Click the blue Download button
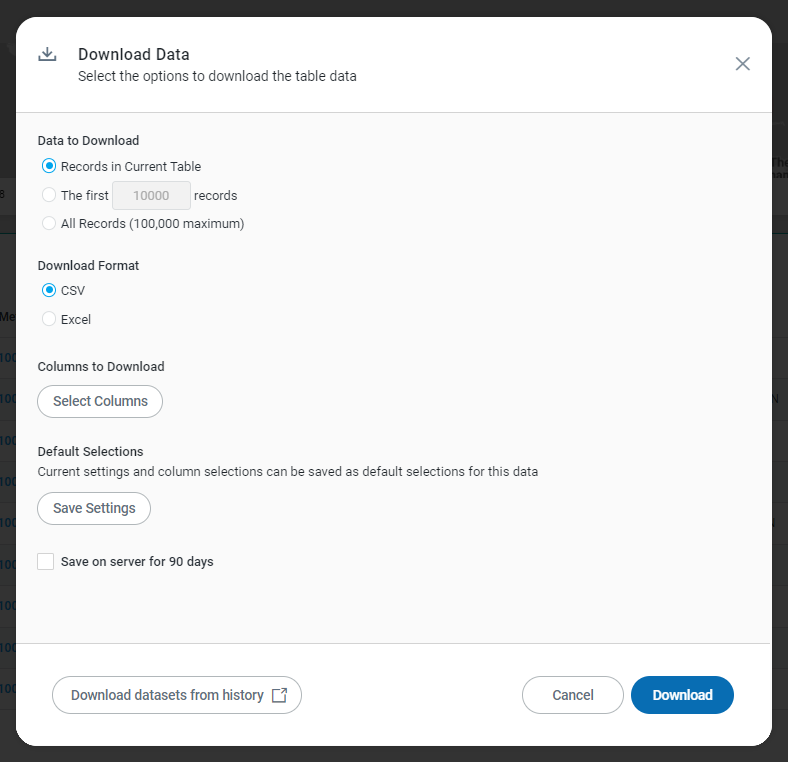788x762 pixels. tap(682, 695)
